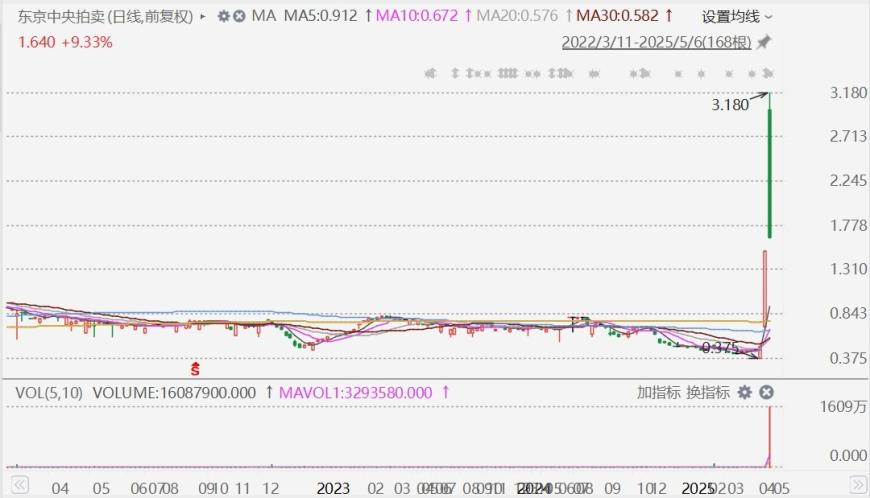This screenshot has height=498, width=870.
Task: Click the 2023 timeline label
Action: (x=333, y=488)
